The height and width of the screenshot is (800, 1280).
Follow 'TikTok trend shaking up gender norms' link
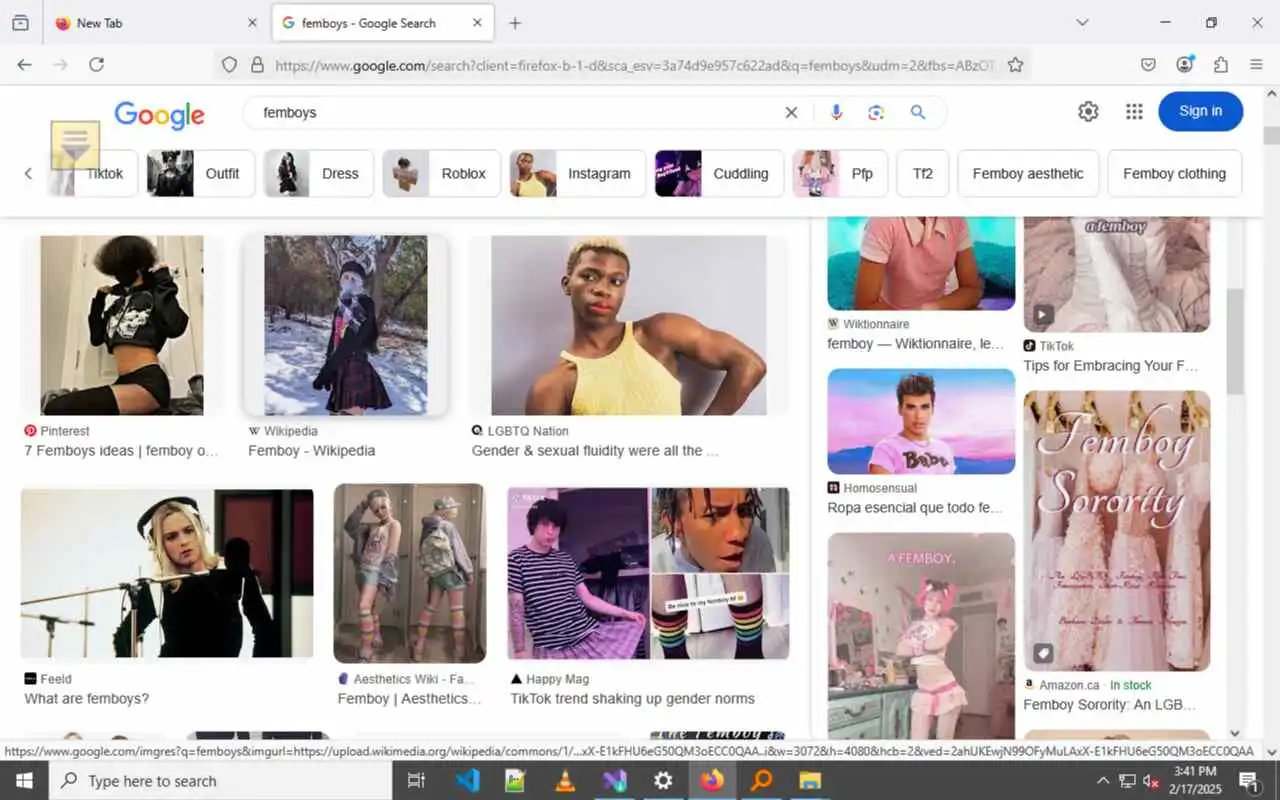coord(633,699)
